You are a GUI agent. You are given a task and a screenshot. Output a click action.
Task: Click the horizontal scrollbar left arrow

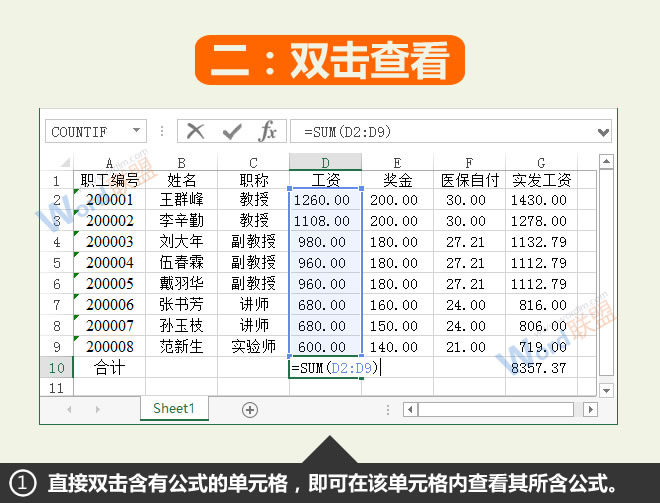click(x=409, y=409)
